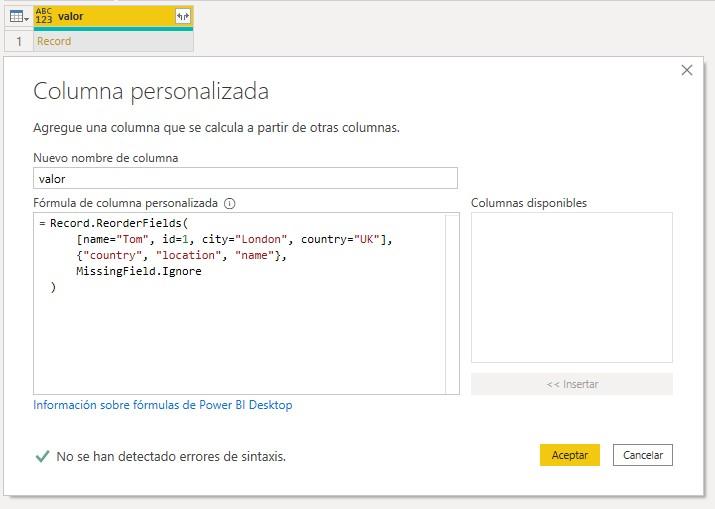
Task: Open the table dropdown arrow in grid corner
Action: [x=26, y=18]
